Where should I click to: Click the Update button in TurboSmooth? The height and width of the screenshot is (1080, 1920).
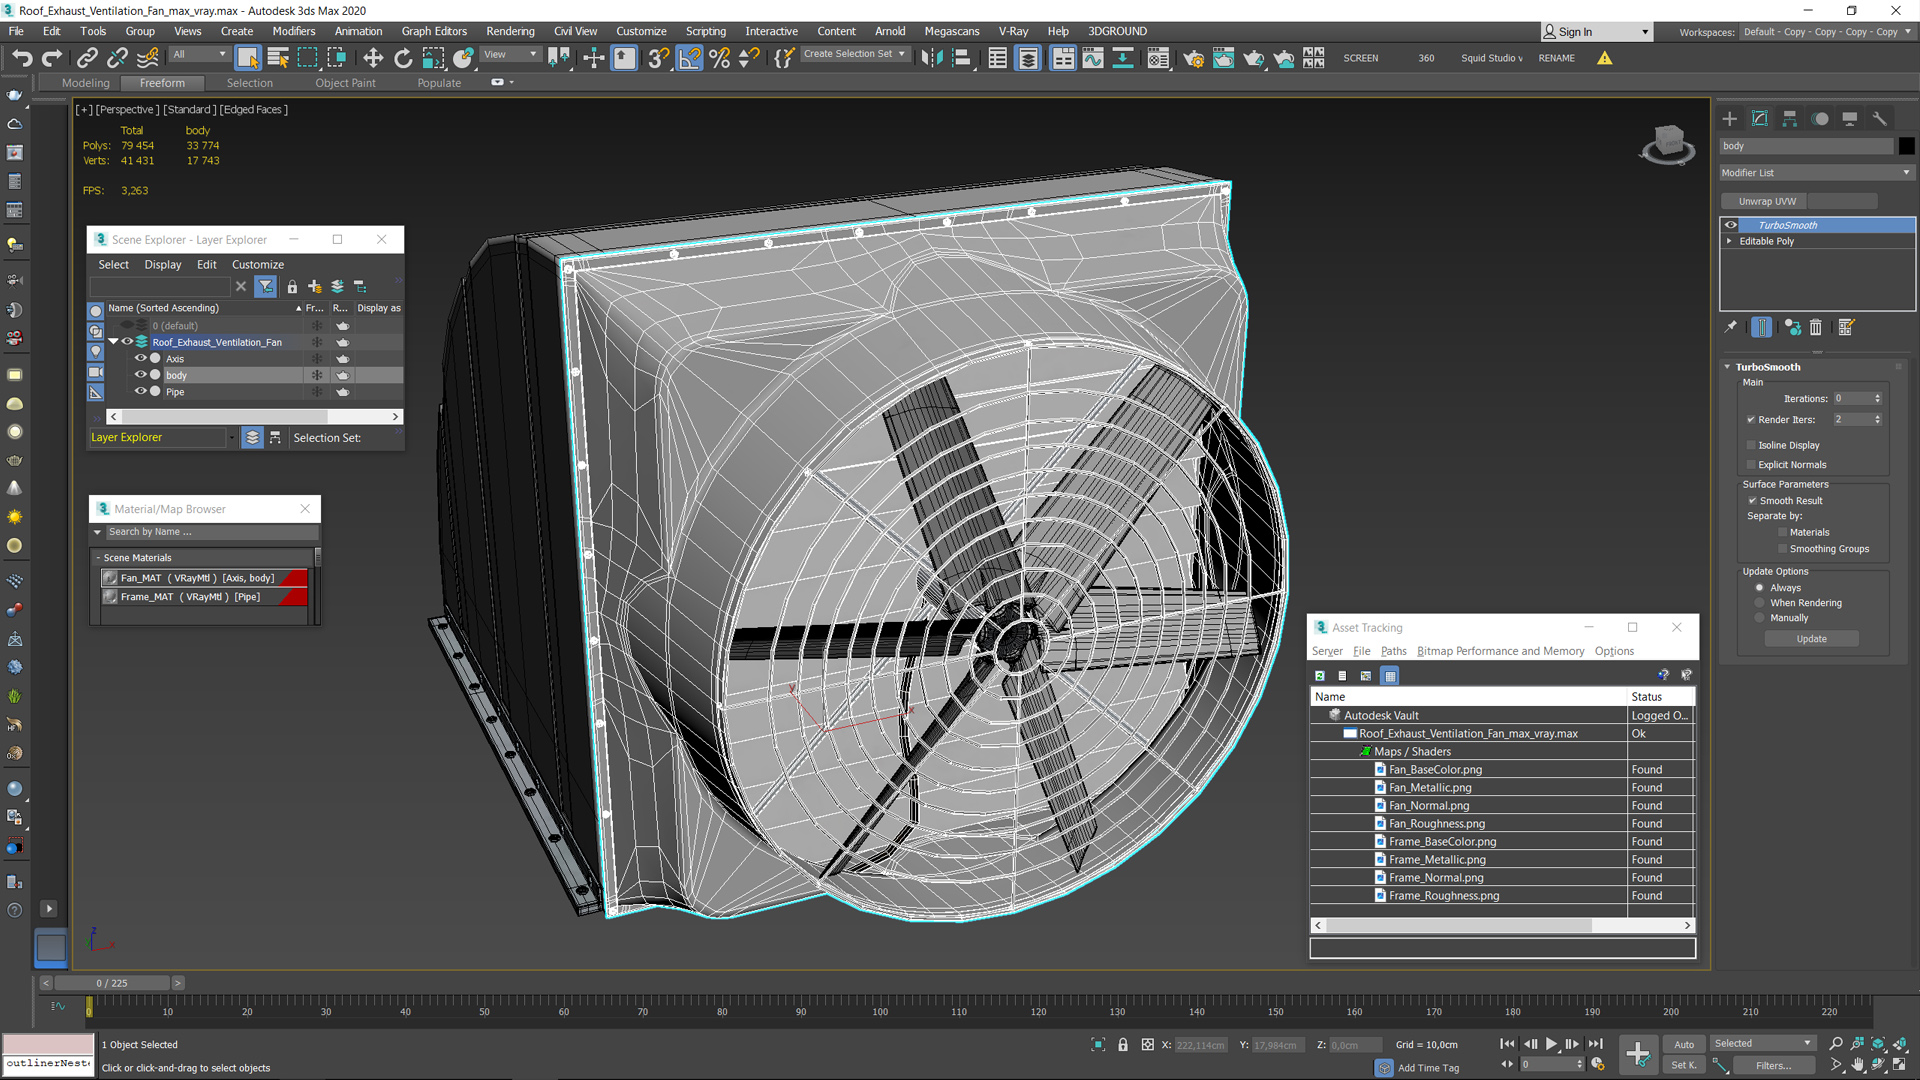(x=1811, y=639)
